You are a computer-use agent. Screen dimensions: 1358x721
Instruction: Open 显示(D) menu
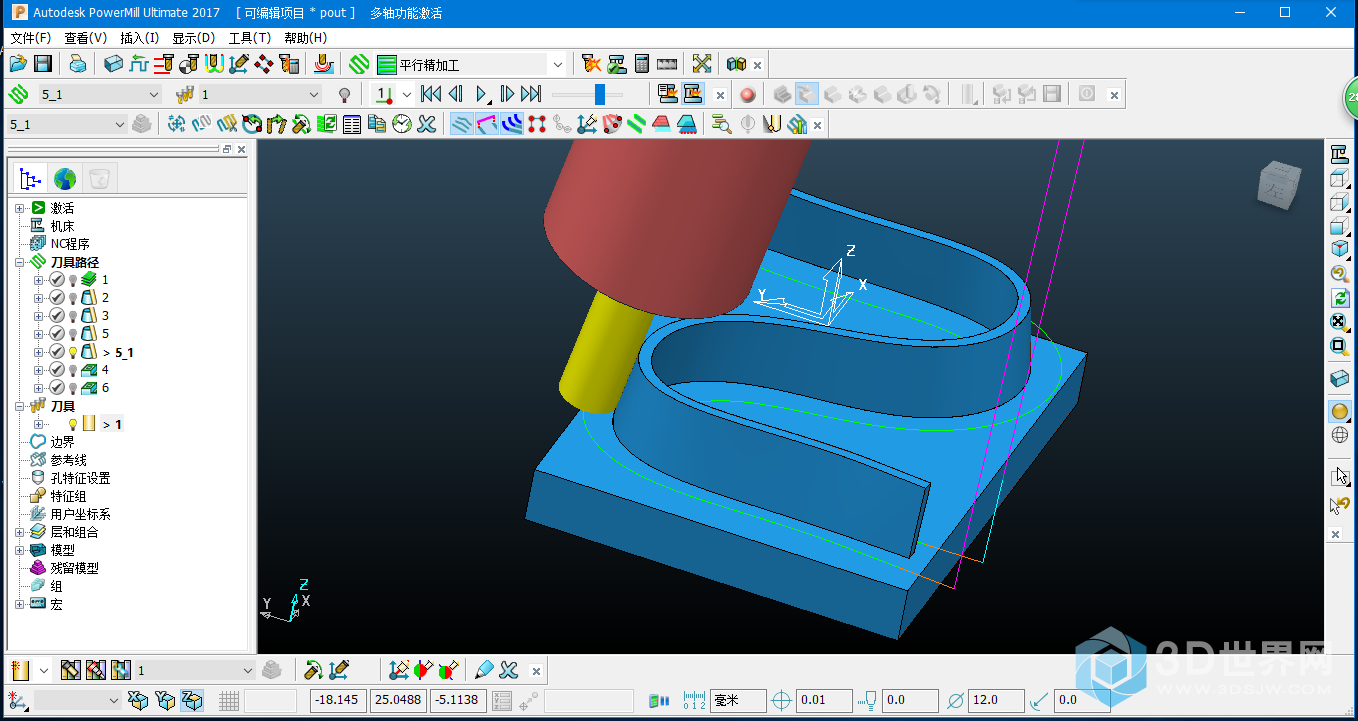[x=194, y=38]
